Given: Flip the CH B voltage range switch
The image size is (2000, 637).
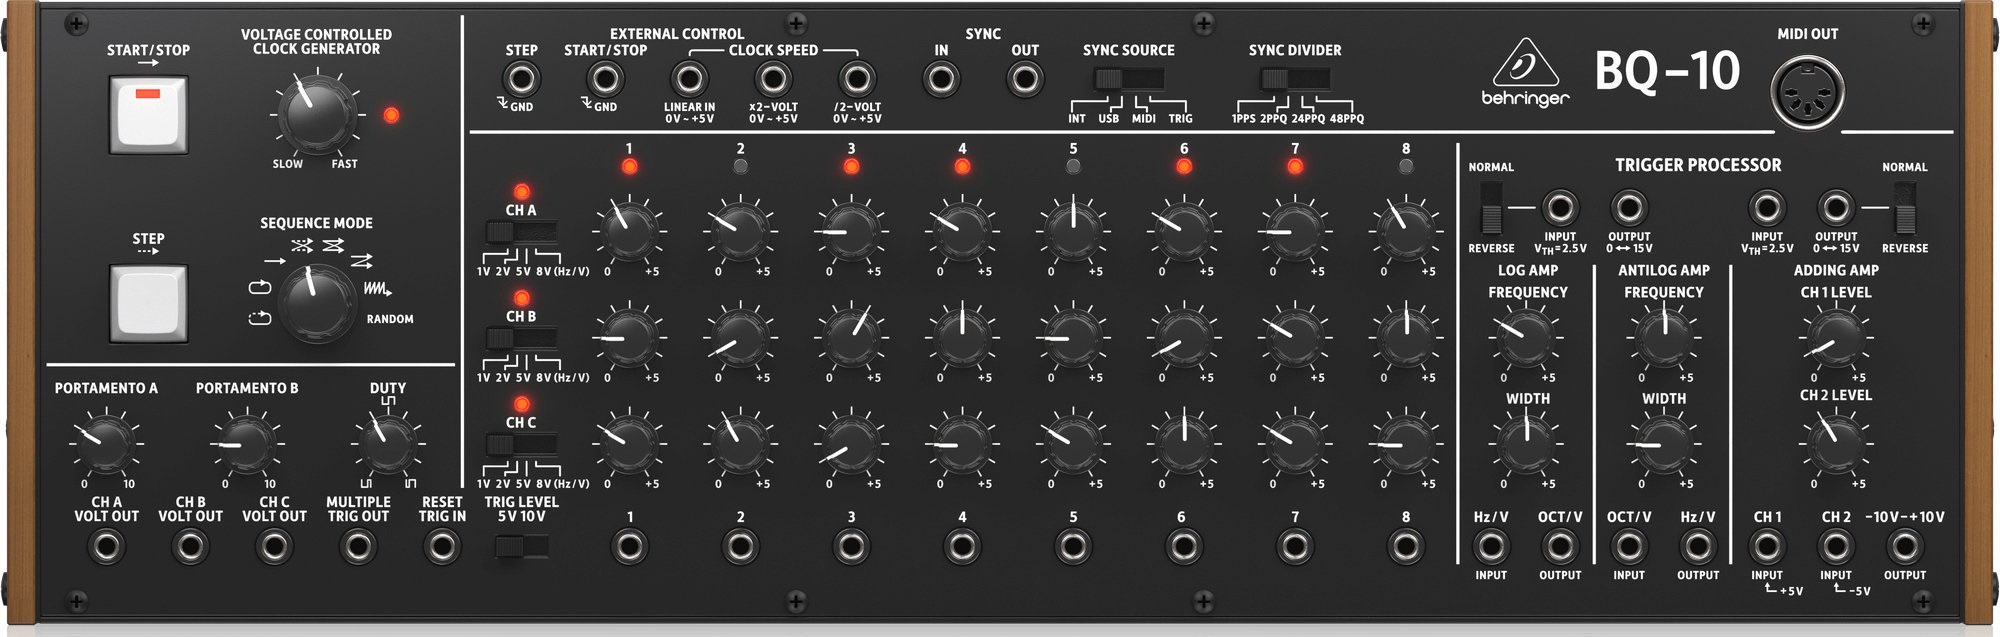Looking at the screenshot, I should tap(520, 339).
